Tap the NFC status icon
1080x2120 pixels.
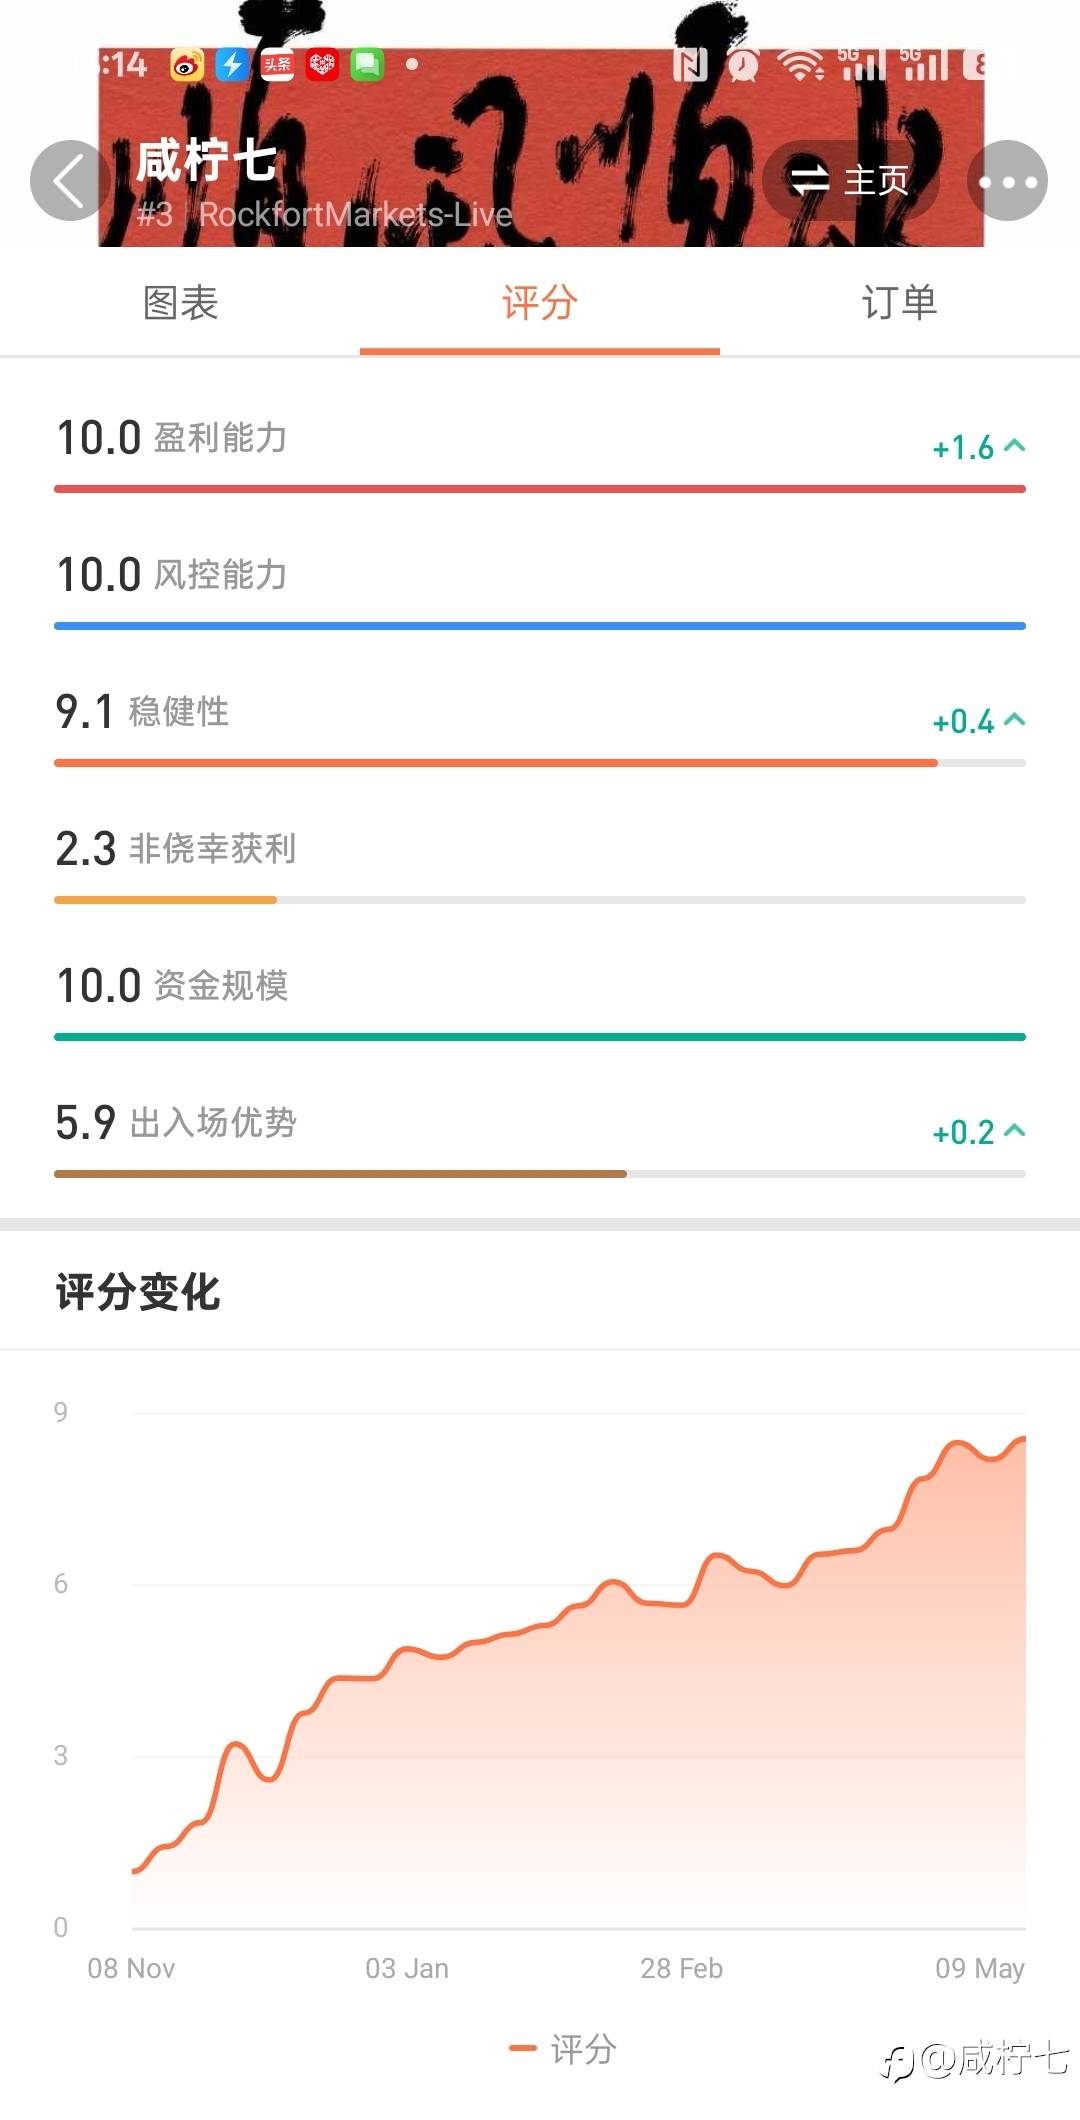690,65
